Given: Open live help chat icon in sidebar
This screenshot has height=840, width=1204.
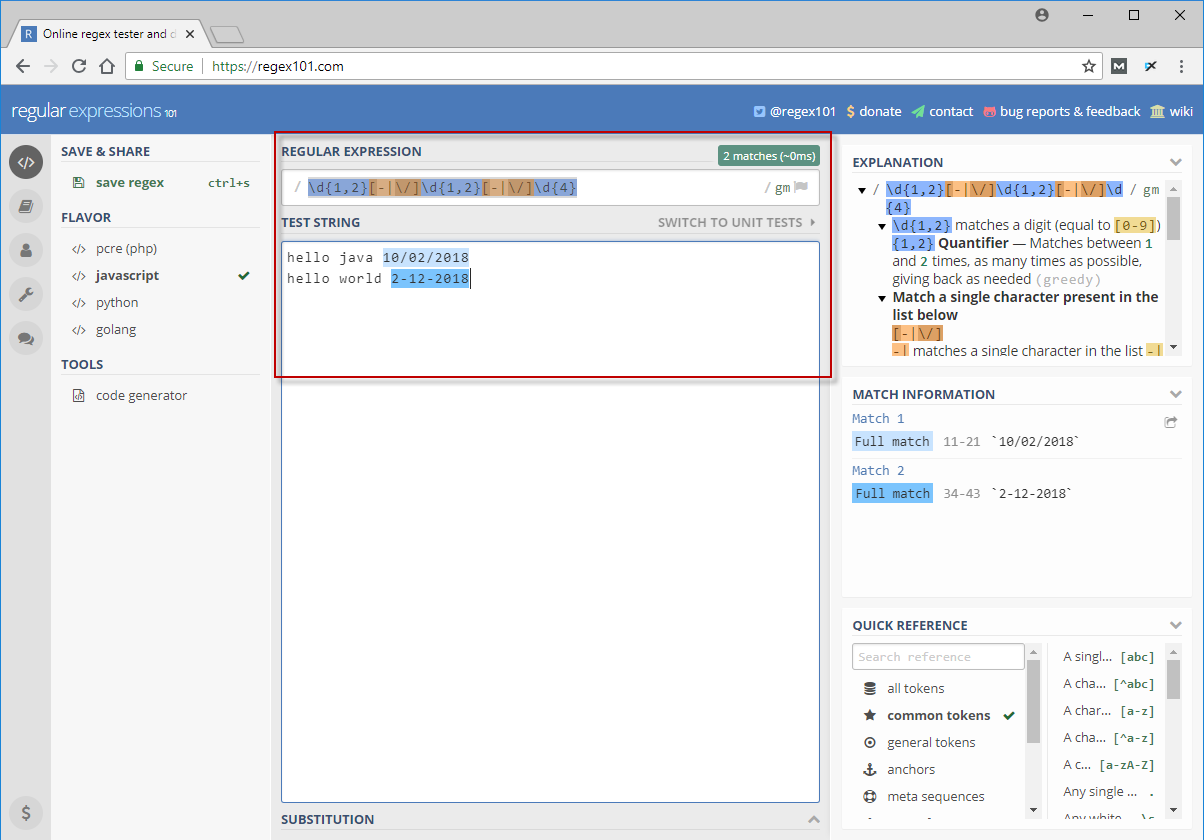Looking at the screenshot, I should pos(26,338).
